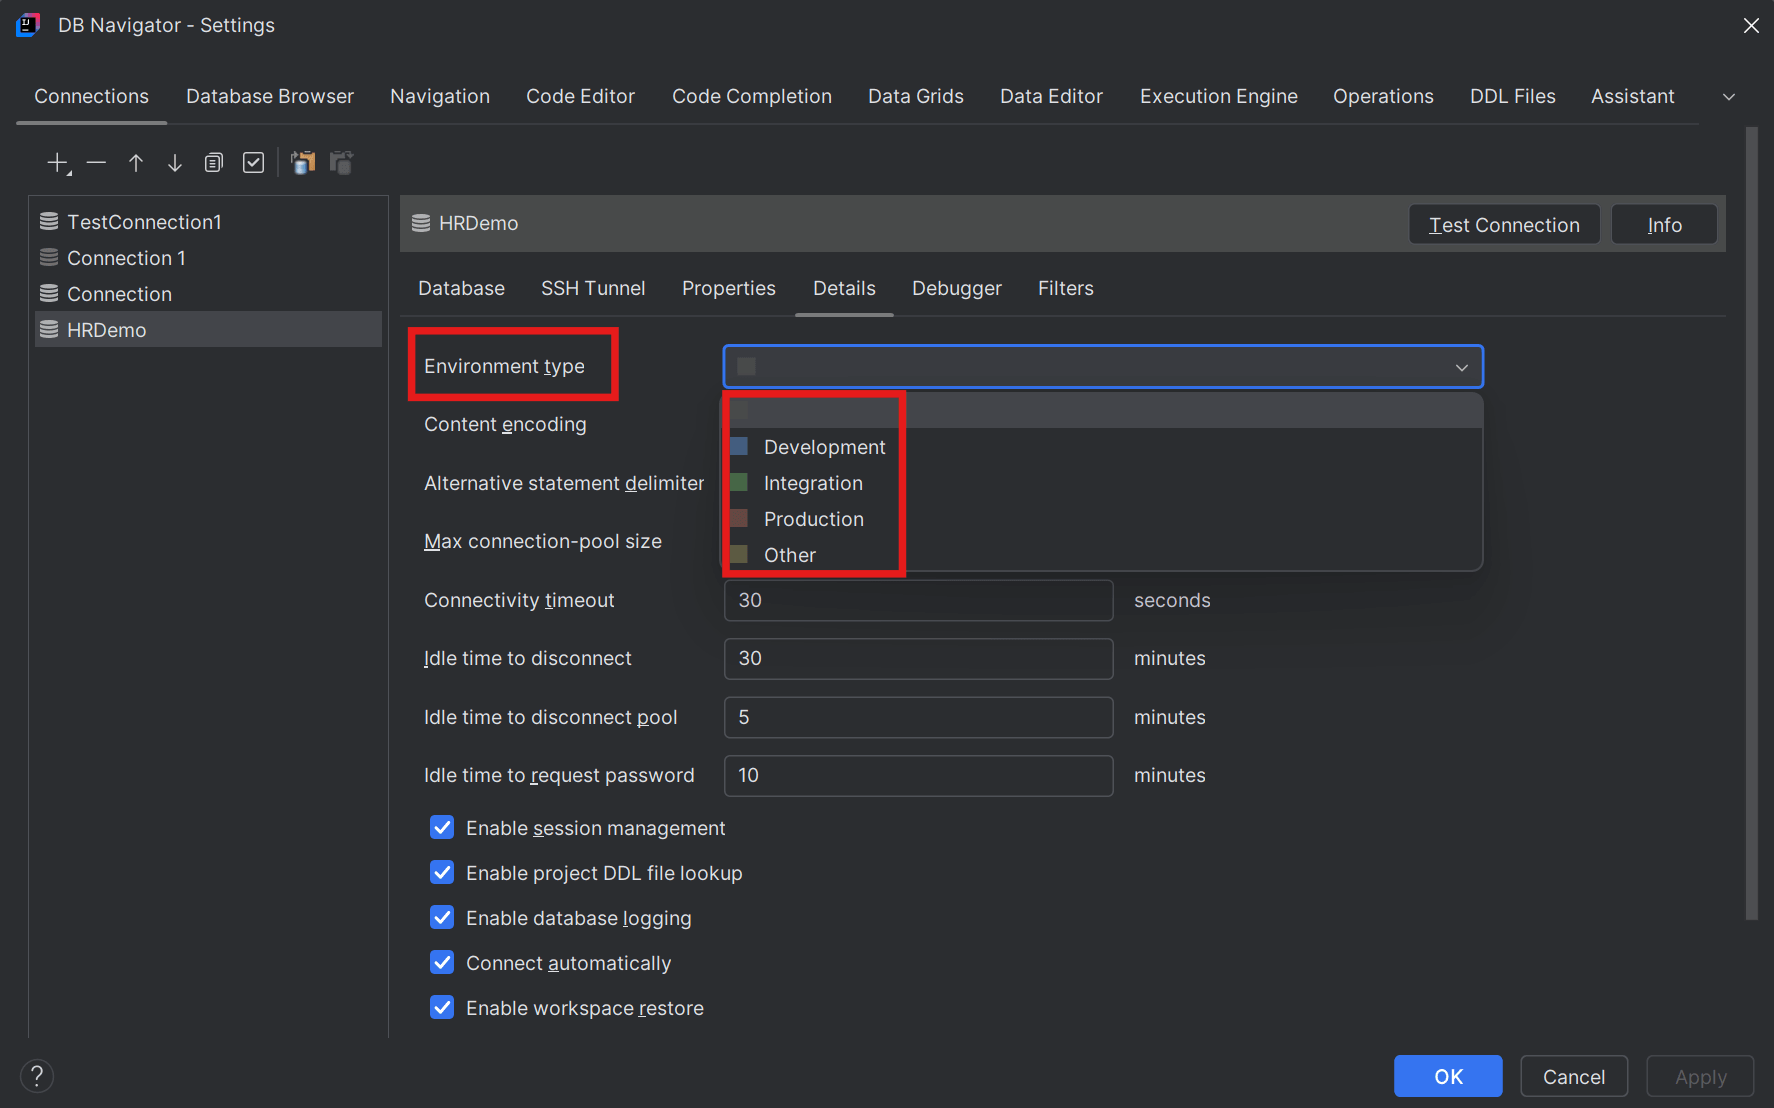Click the Test Connection button
The image size is (1774, 1108).
pyautogui.click(x=1504, y=224)
